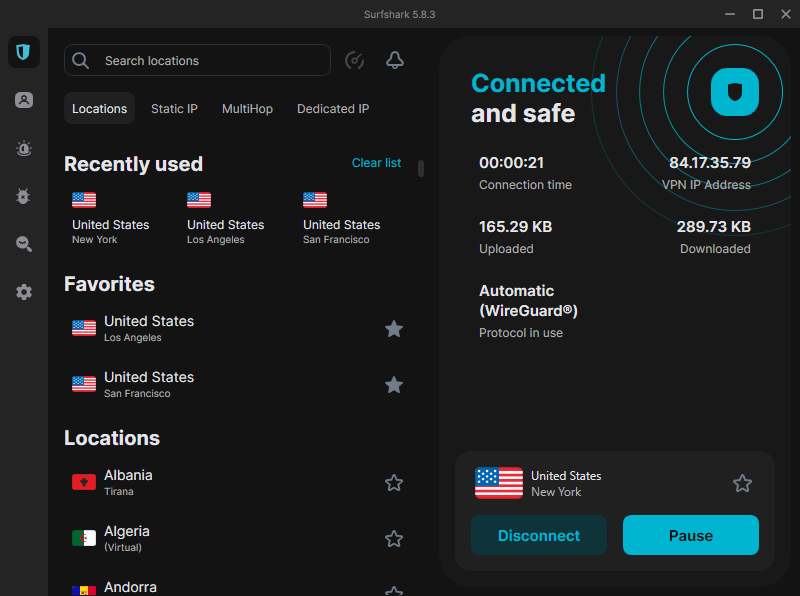The height and width of the screenshot is (596, 800).
Task: Select recent United States New York
Action: pyautogui.click(x=111, y=218)
